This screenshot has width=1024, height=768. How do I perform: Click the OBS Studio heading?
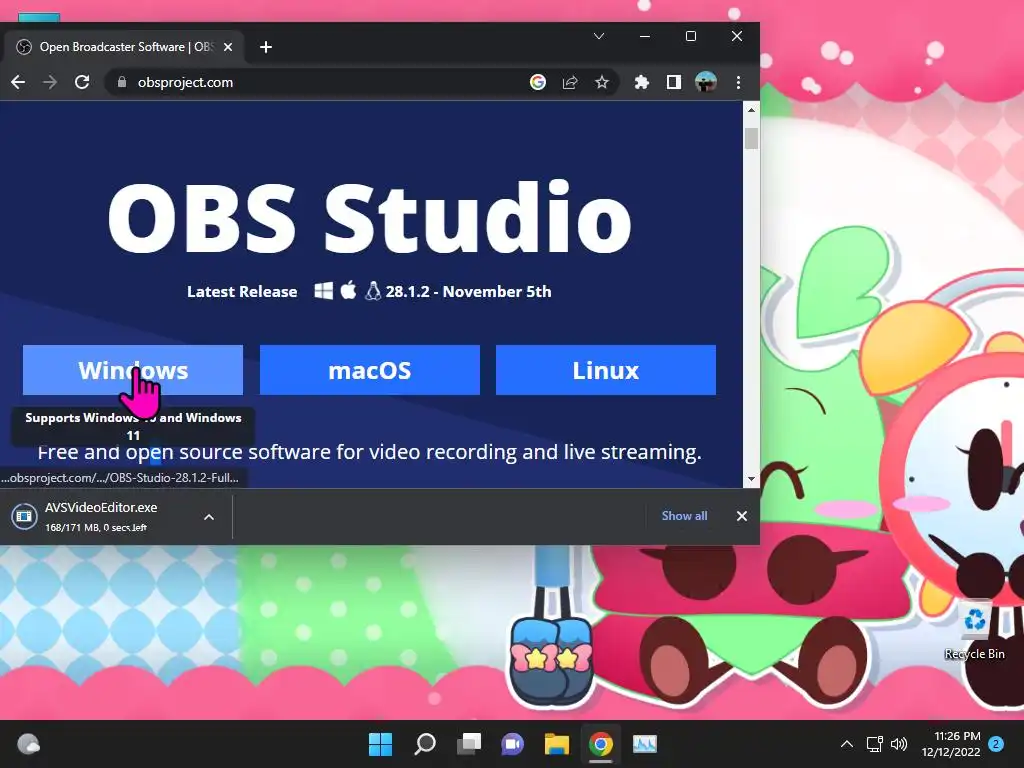370,218
